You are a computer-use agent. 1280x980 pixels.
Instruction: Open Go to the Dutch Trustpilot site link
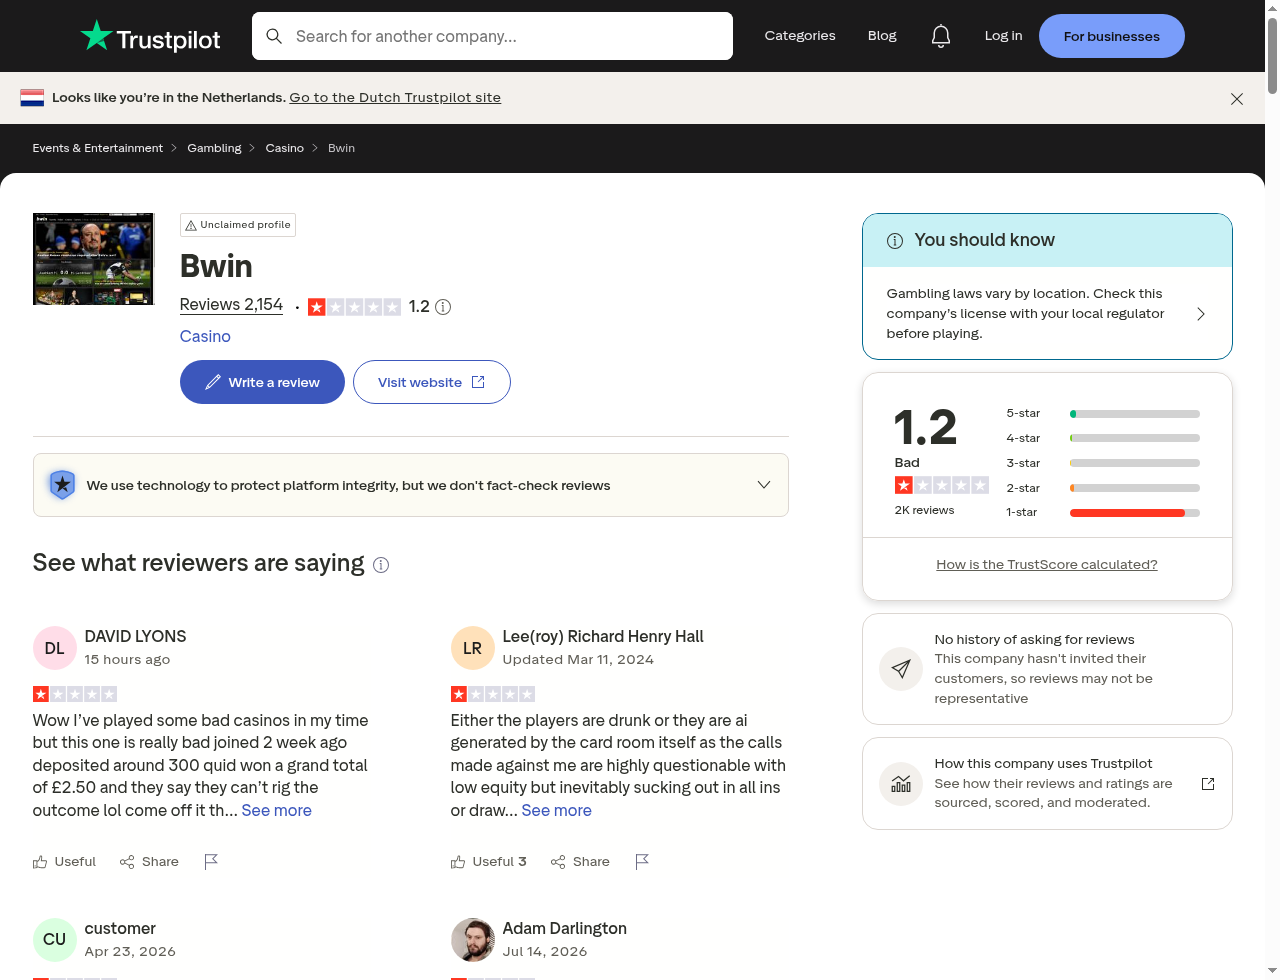point(395,98)
